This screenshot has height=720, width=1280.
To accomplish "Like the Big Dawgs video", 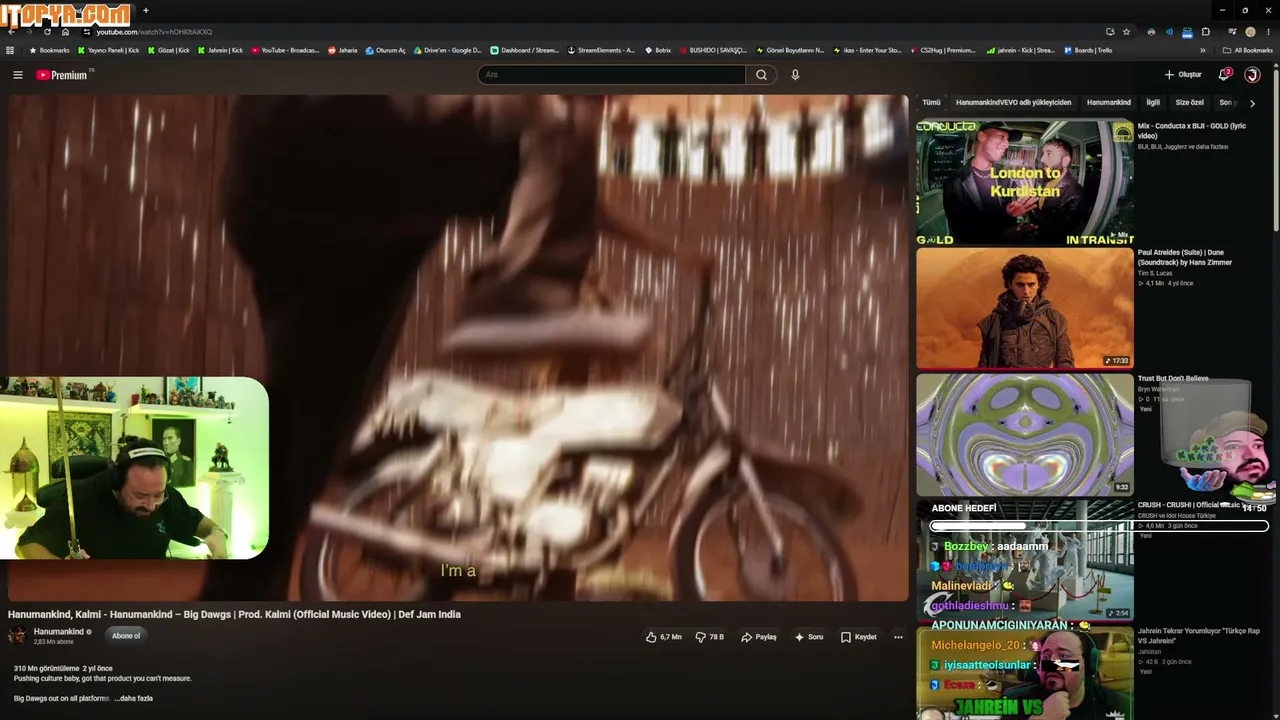I will click(x=664, y=637).
